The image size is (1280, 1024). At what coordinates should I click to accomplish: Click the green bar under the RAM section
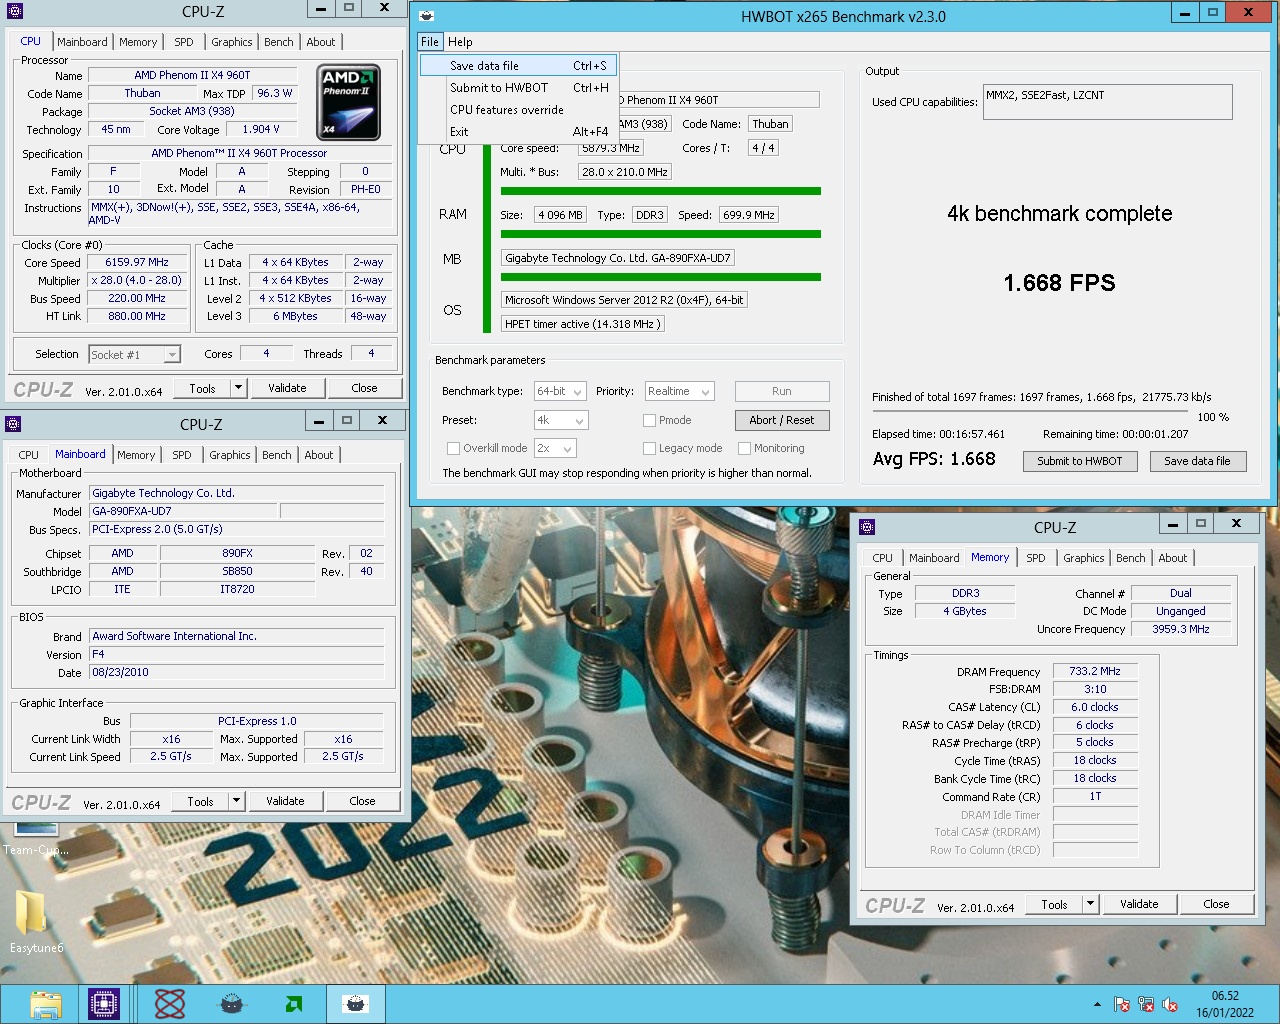point(661,234)
